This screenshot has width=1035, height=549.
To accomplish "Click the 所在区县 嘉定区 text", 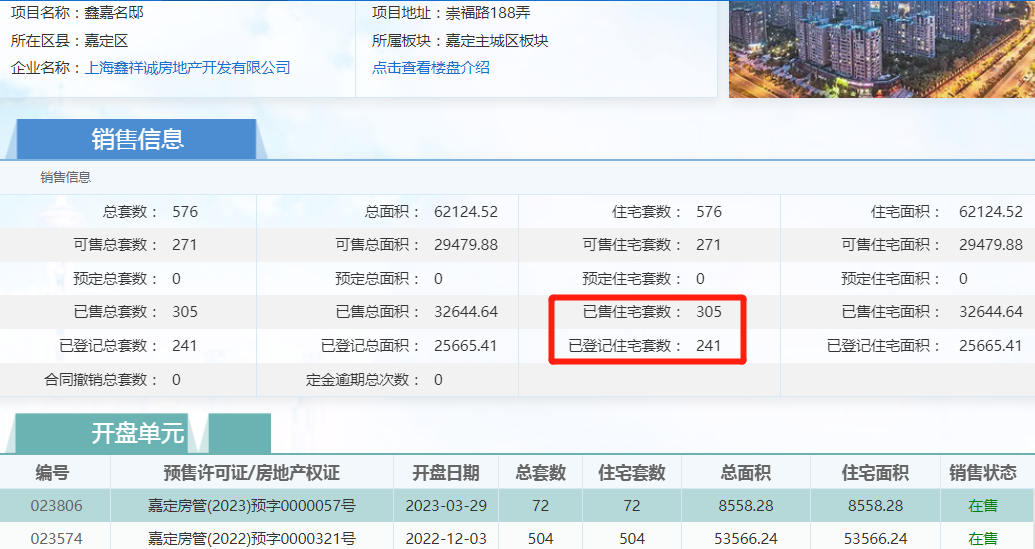I will pos(69,41).
